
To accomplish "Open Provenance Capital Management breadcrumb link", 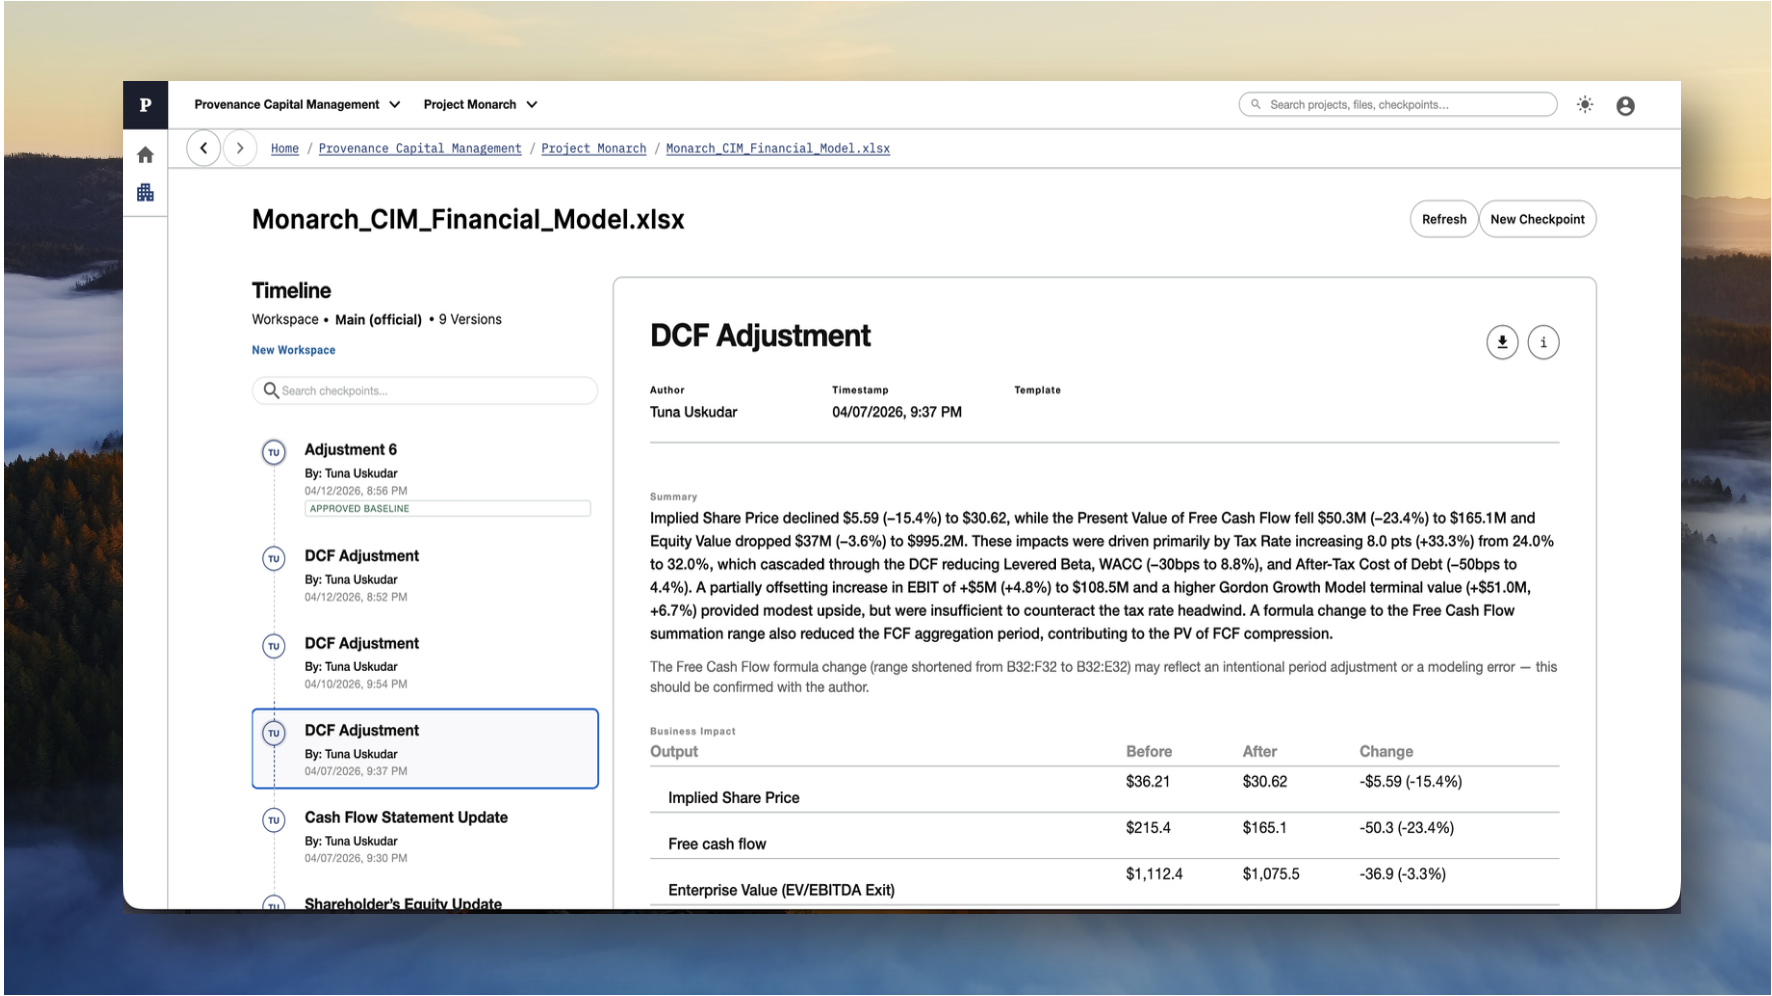I will coord(420,148).
